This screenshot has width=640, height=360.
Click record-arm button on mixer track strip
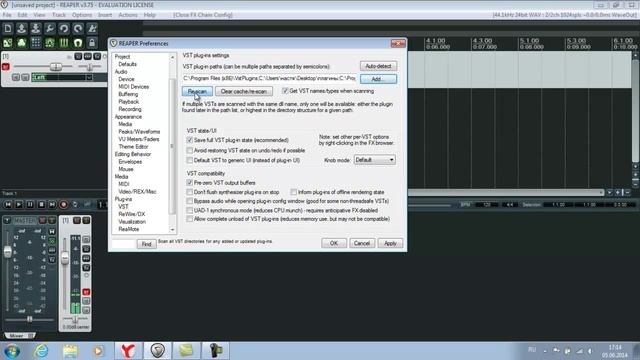click(x=86, y=292)
